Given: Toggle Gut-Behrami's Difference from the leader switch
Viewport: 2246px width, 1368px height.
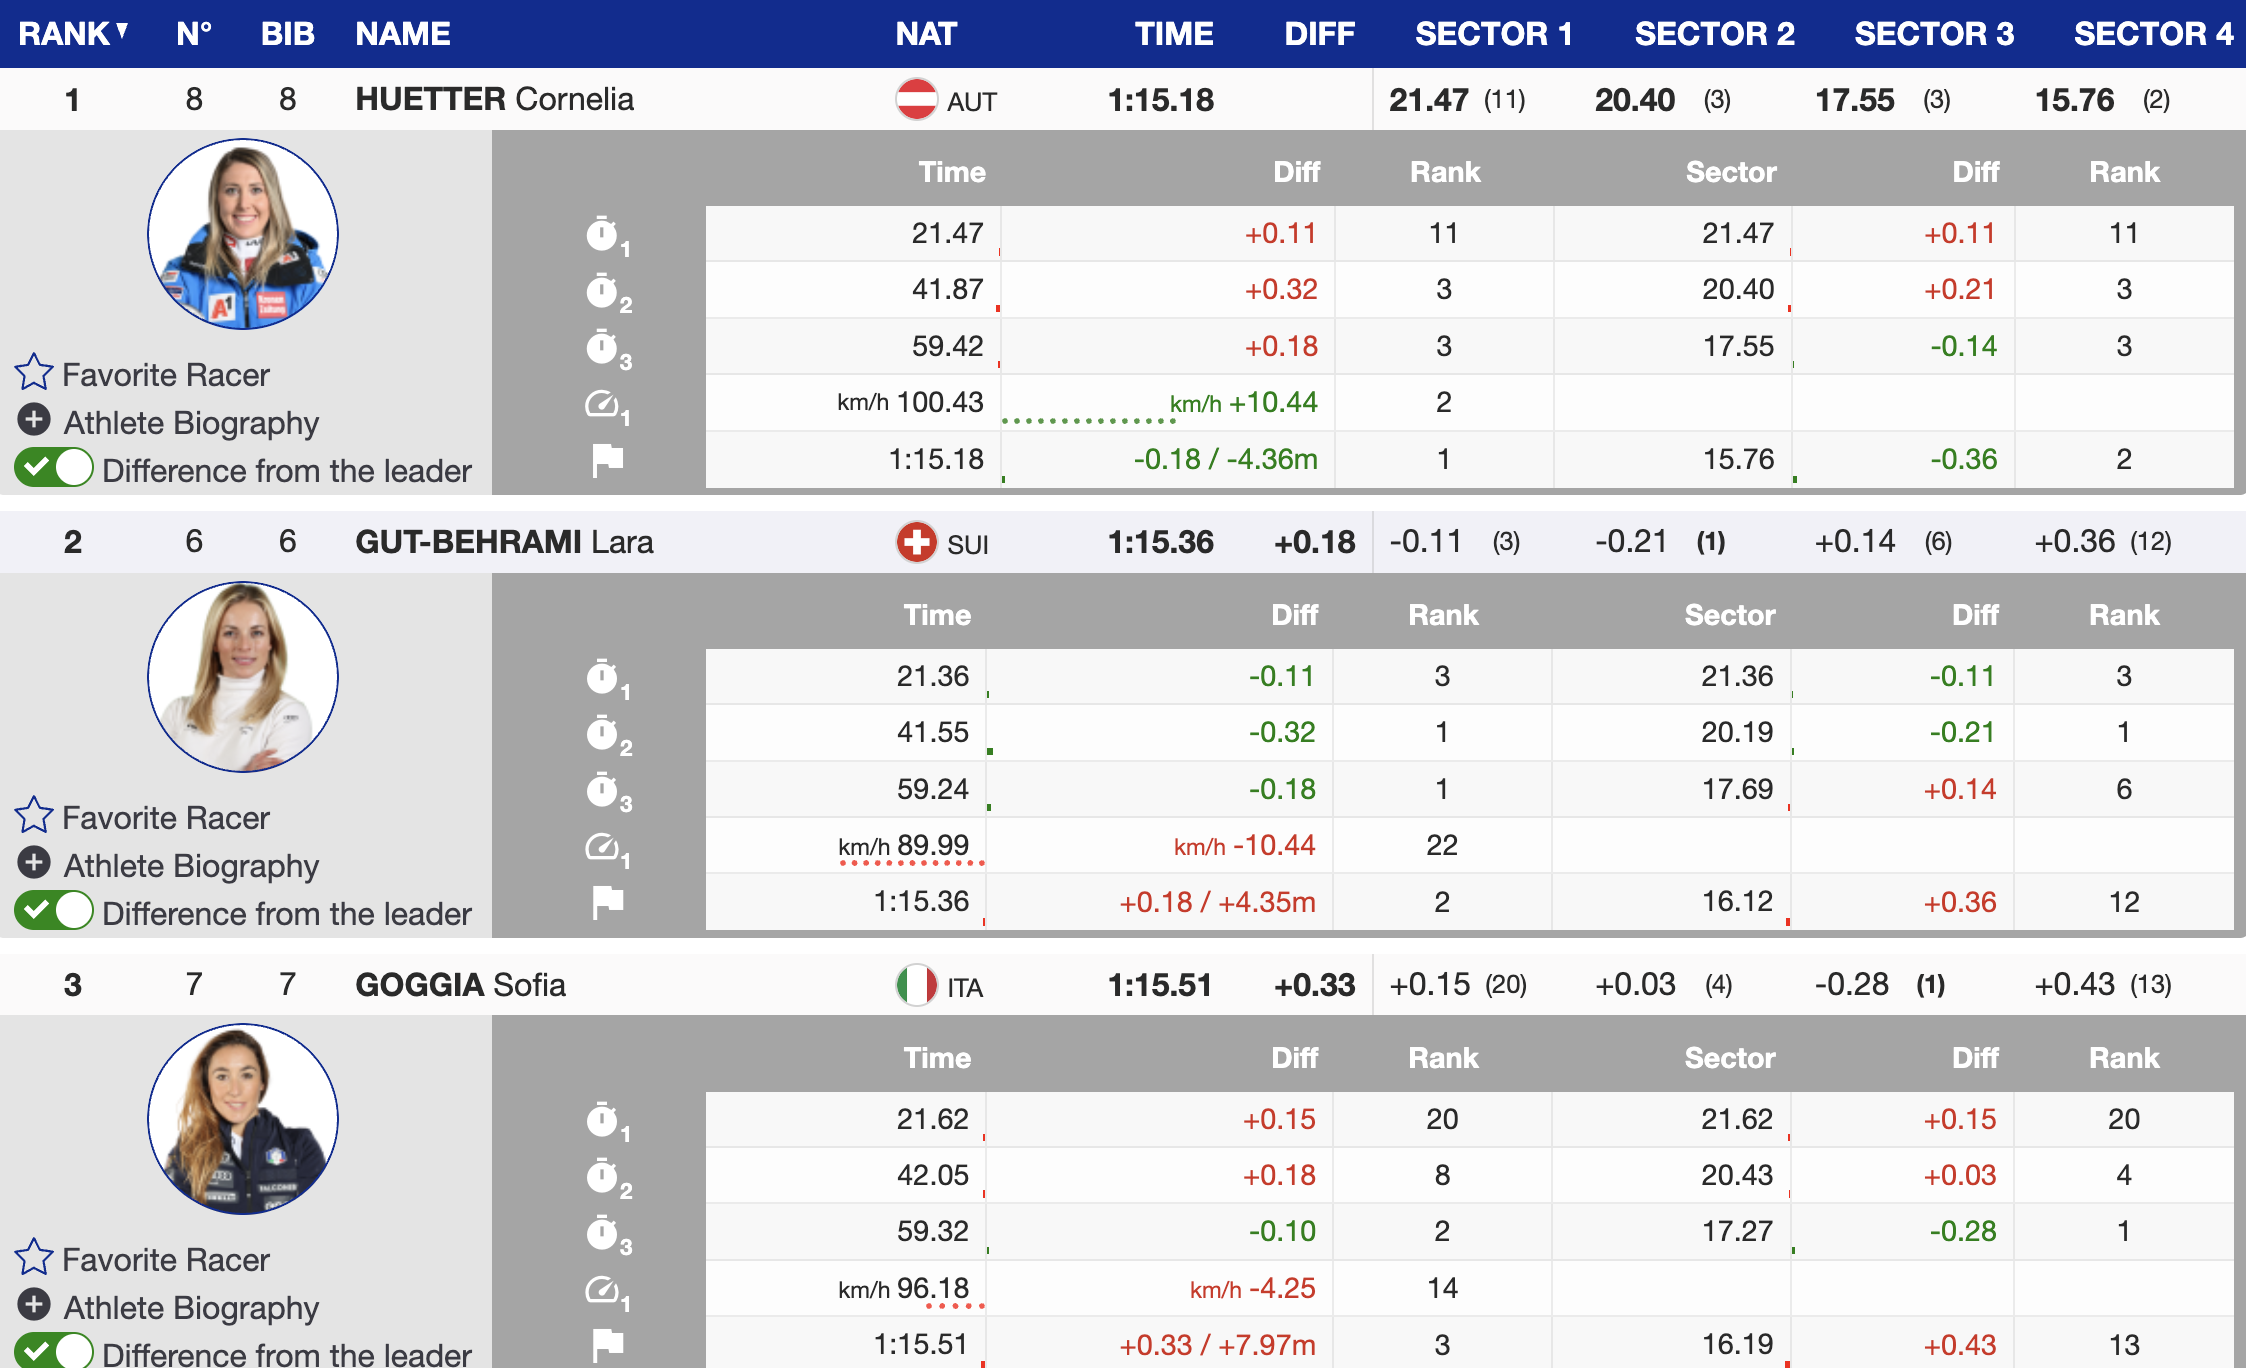Looking at the screenshot, I should point(54,911).
